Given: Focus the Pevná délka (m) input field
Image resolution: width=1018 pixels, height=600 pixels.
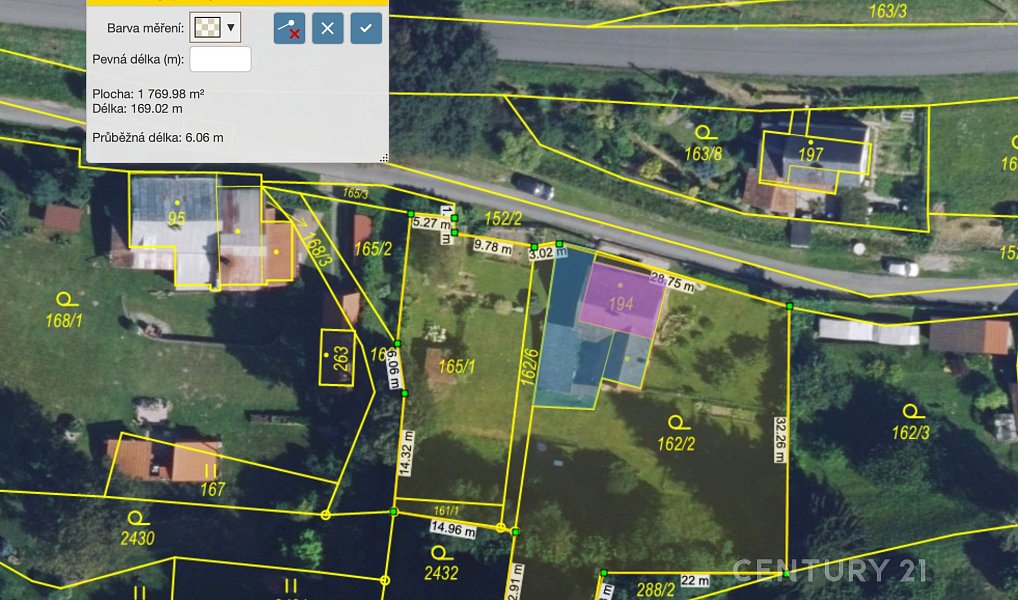Looking at the screenshot, I should click(x=220, y=59).
